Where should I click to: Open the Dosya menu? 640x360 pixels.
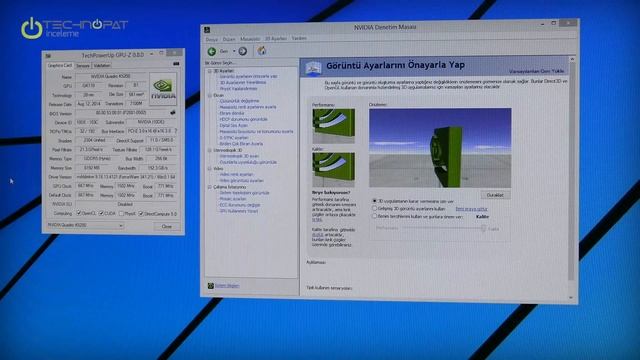point(211,39)
